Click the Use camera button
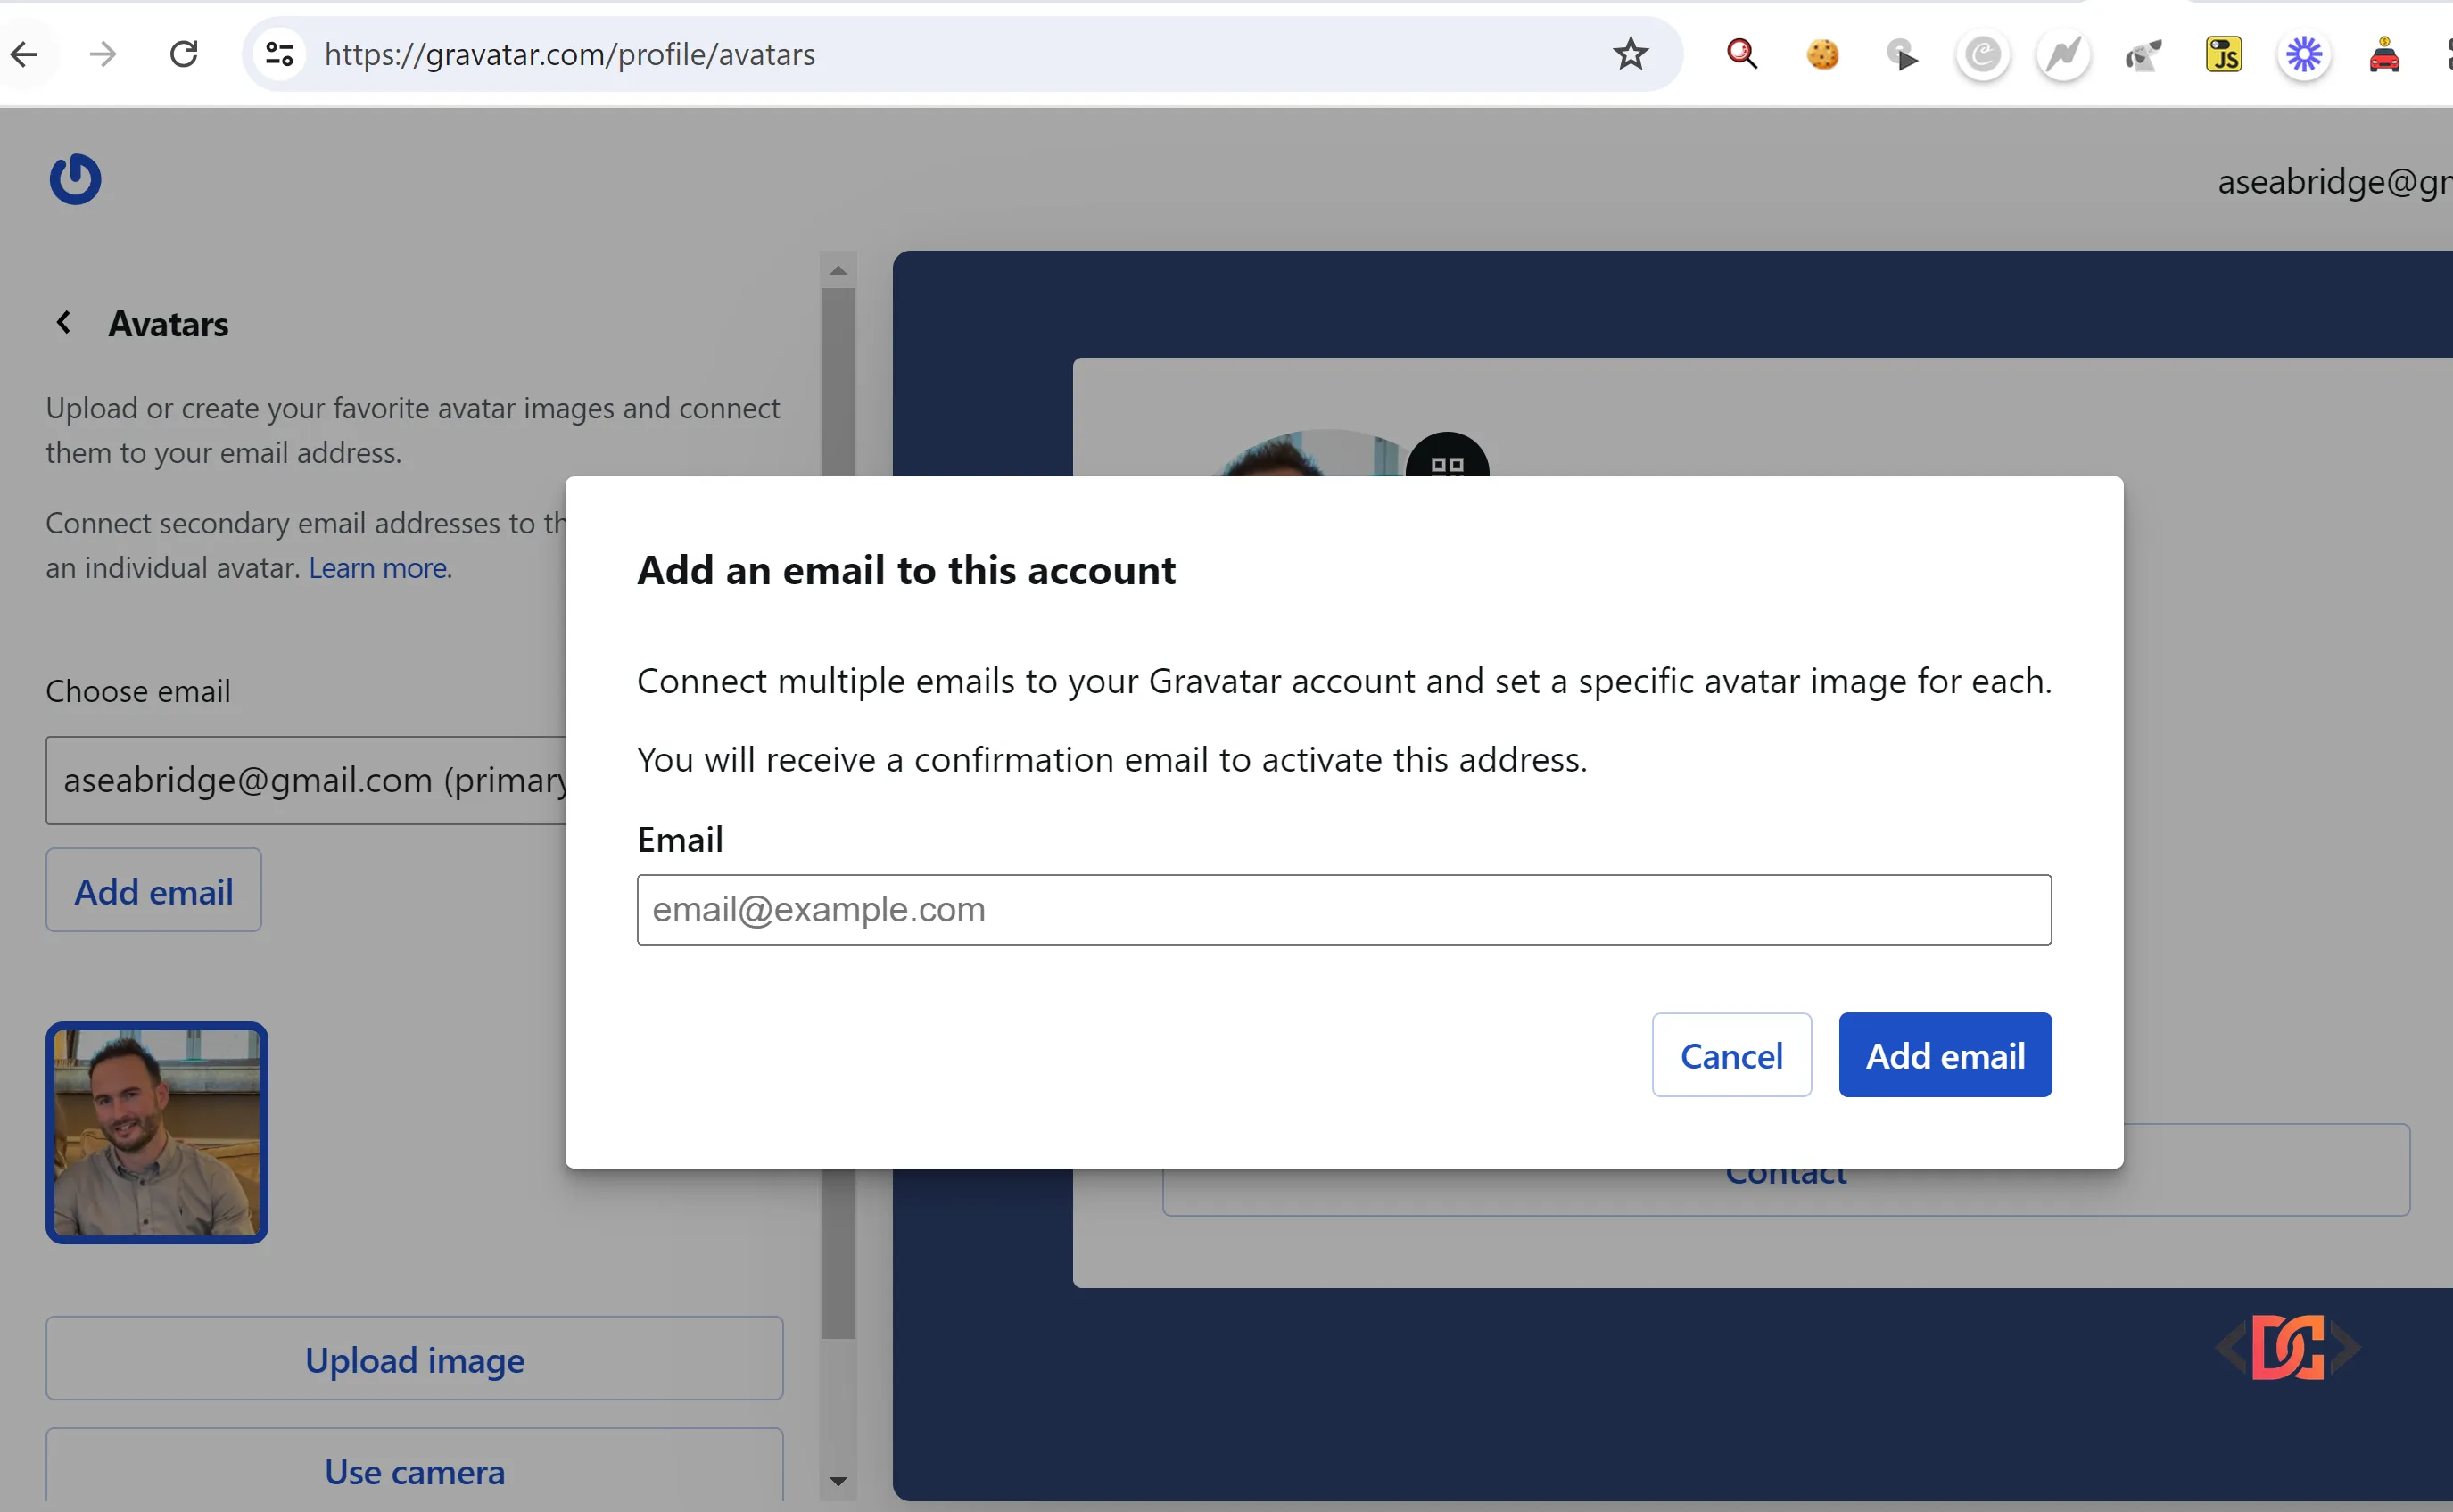The image size is (2453, 1512). (x=414, y=1471)
